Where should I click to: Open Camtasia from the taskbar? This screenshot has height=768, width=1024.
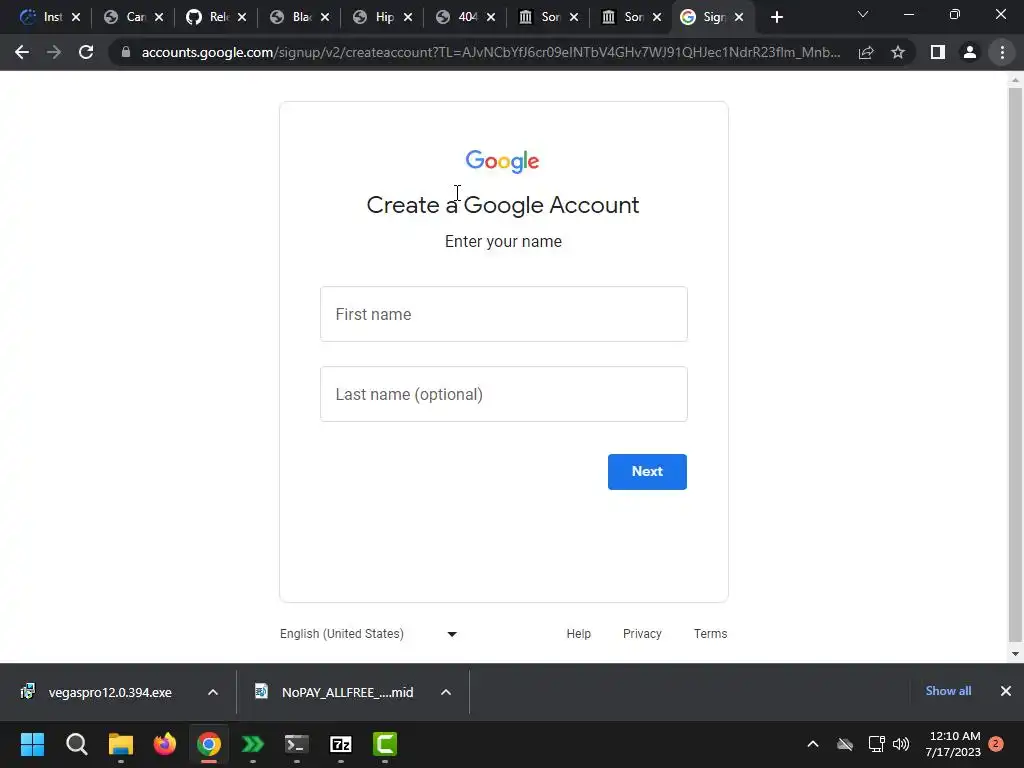385,744
